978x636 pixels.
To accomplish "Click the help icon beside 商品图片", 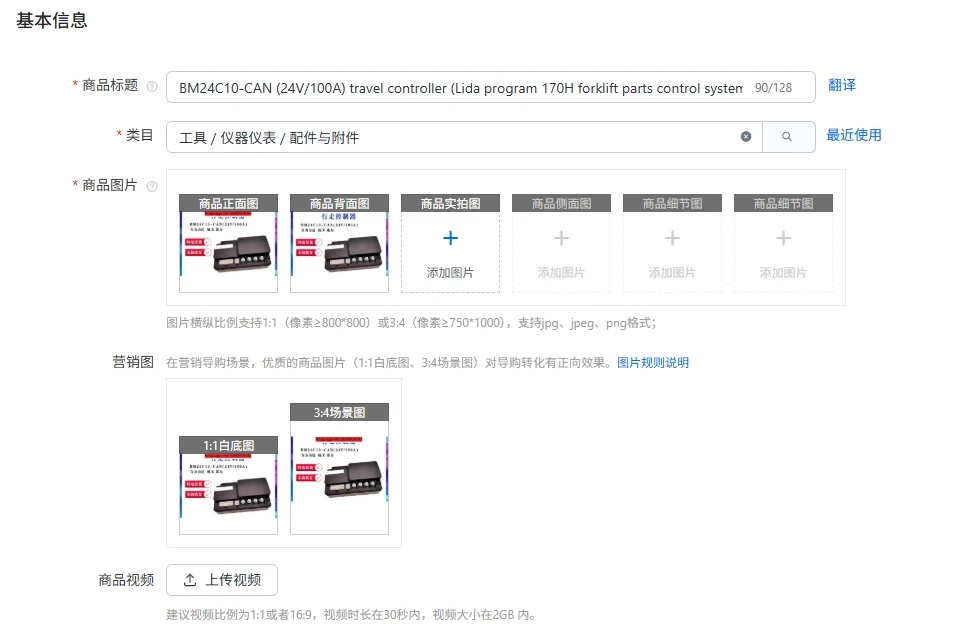I will pos(152,186).
